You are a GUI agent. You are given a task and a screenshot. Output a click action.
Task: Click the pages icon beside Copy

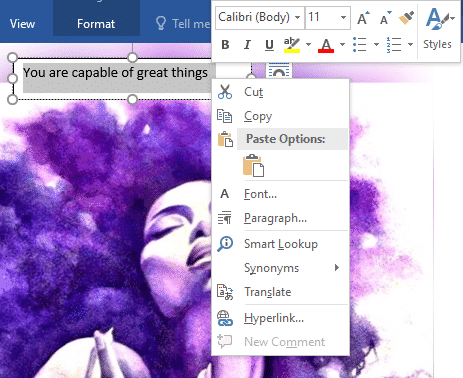click(224, 116)
